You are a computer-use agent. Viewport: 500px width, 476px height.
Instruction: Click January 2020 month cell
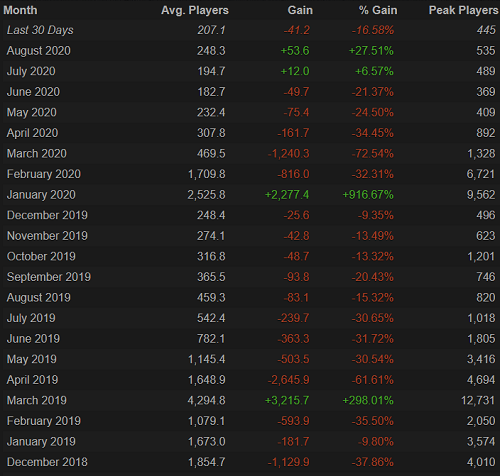click(41, 195)
